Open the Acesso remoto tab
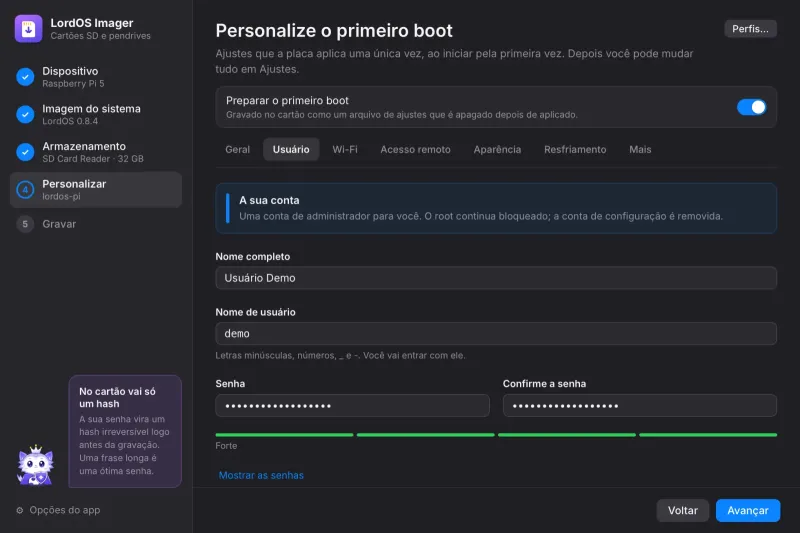The width and height of the screenshot is (800, 533). click(x=415, y=149)
